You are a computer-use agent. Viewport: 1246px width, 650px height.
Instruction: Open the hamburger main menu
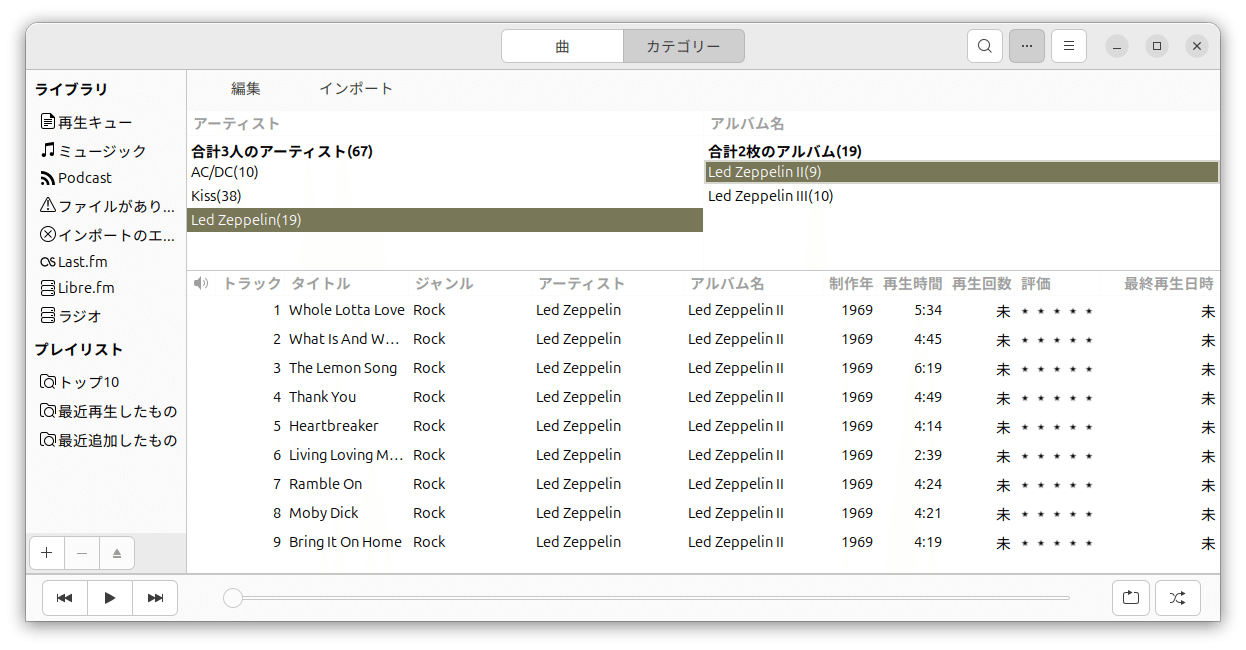[1069, 46]
